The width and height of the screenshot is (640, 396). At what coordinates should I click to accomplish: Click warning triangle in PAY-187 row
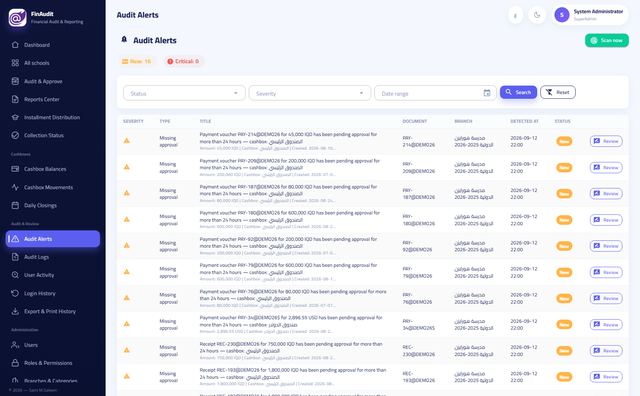[127, 193]
